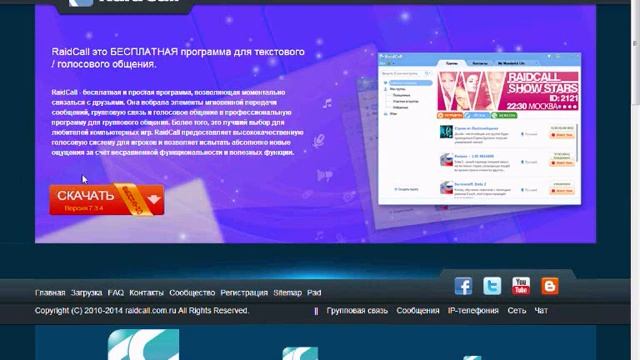This screenshot has height=360, width=640.
Task: Open the IP-телефония footer link
Action: (473, 311)
